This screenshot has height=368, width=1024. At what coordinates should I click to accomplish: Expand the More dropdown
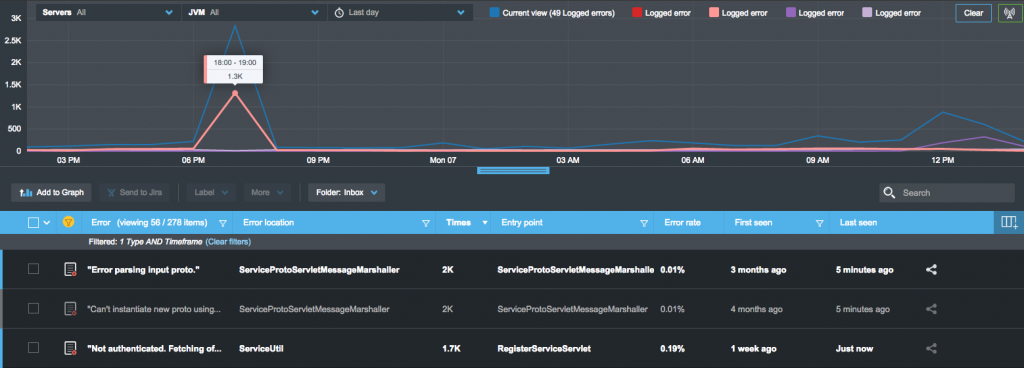267,192
